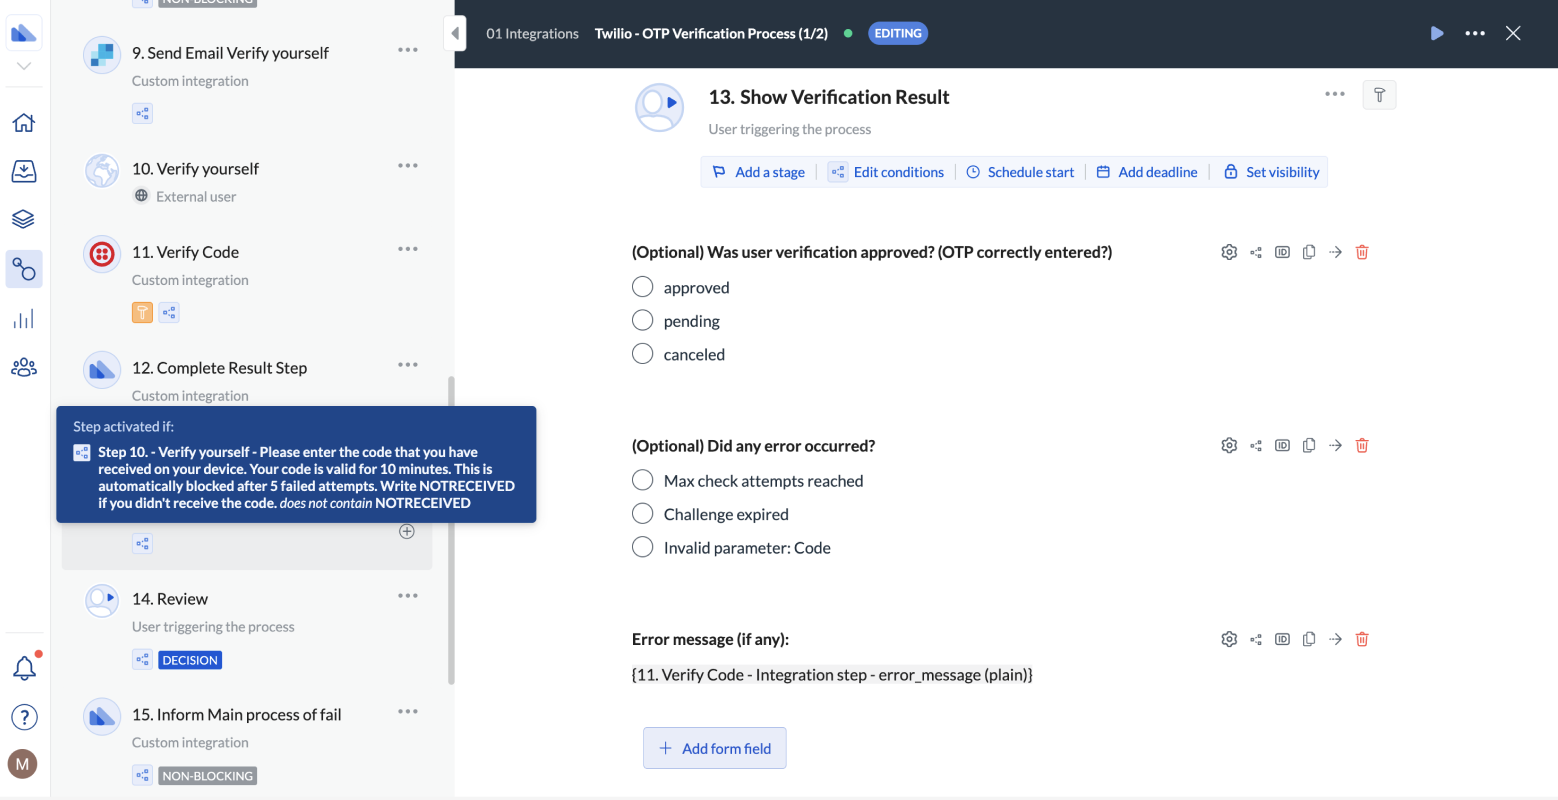Click the 'Add form field' button
The width and height of the screenshot is (1558, 800).
(x=715, y=748)
